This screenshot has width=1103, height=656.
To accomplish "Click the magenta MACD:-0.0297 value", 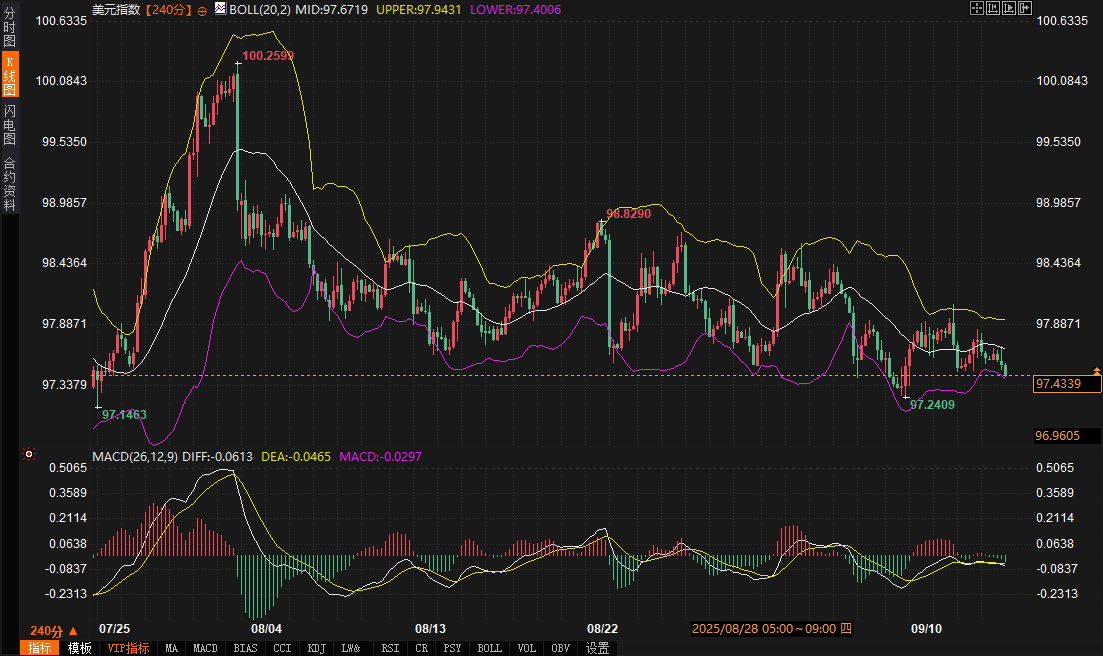I will click(x=381, y=456).
